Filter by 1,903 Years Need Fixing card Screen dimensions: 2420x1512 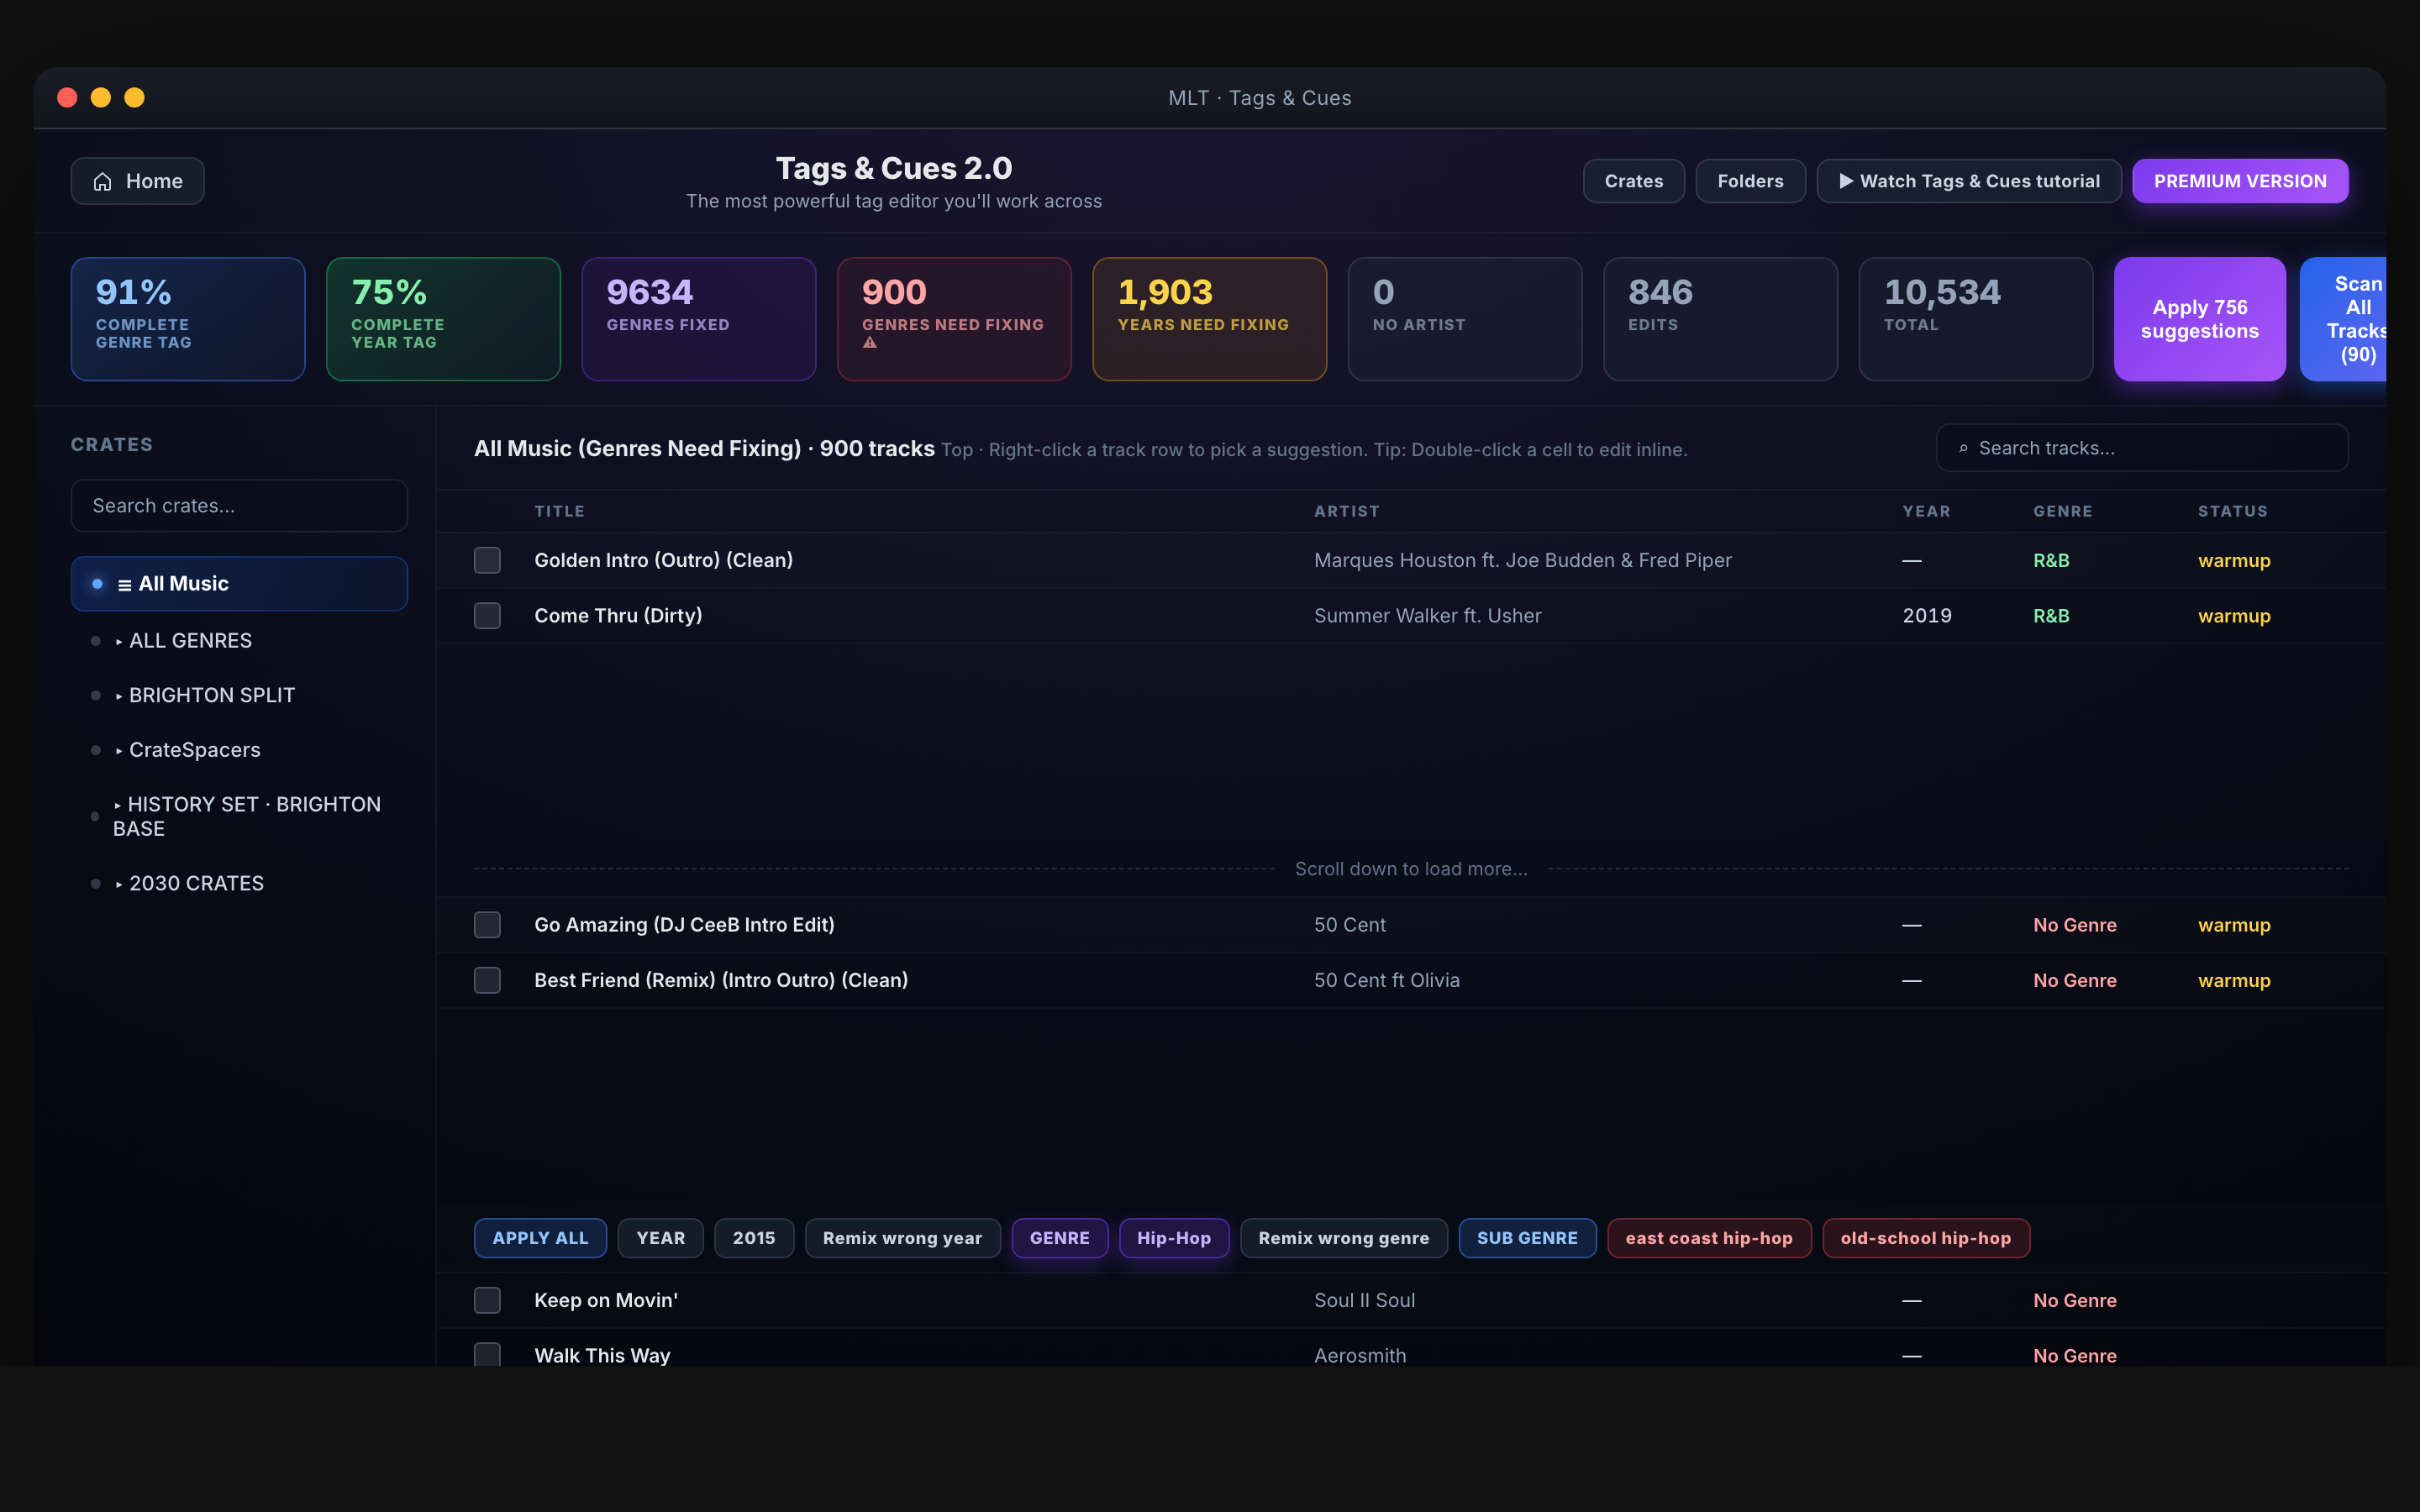click(1210, 319)
